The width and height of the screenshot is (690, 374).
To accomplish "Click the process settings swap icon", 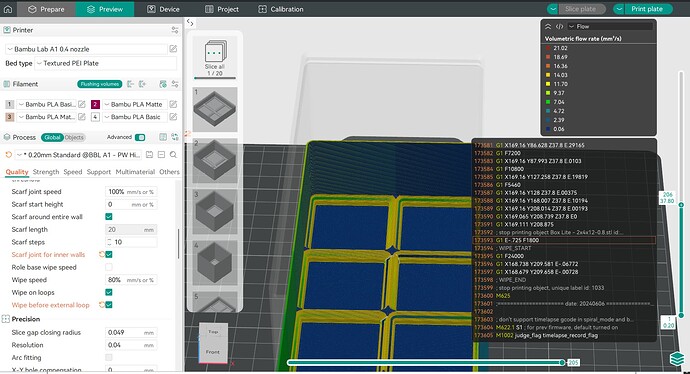I will 175,137.
